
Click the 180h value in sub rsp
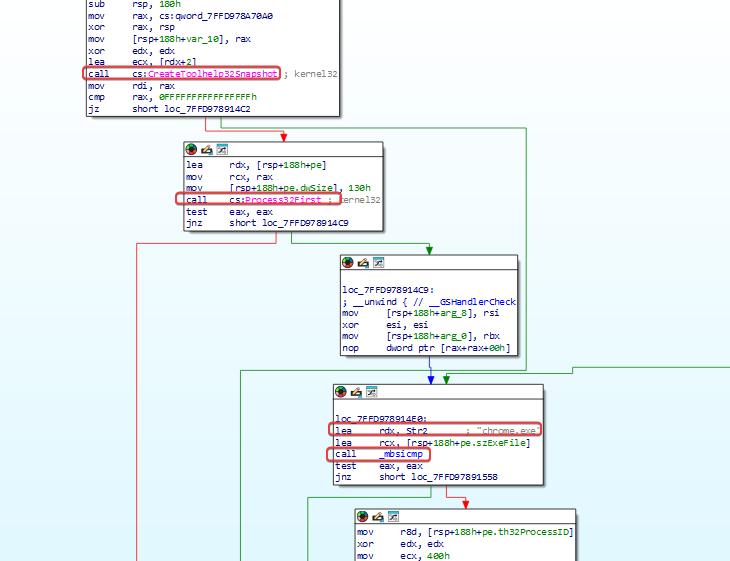click(169, 4)
